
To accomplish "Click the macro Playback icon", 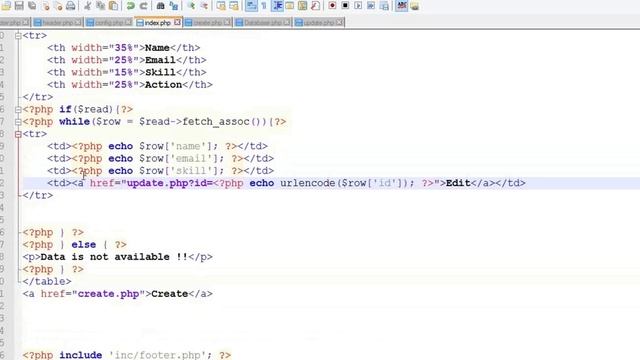I will pyautogui.click(x=358, y=6).
